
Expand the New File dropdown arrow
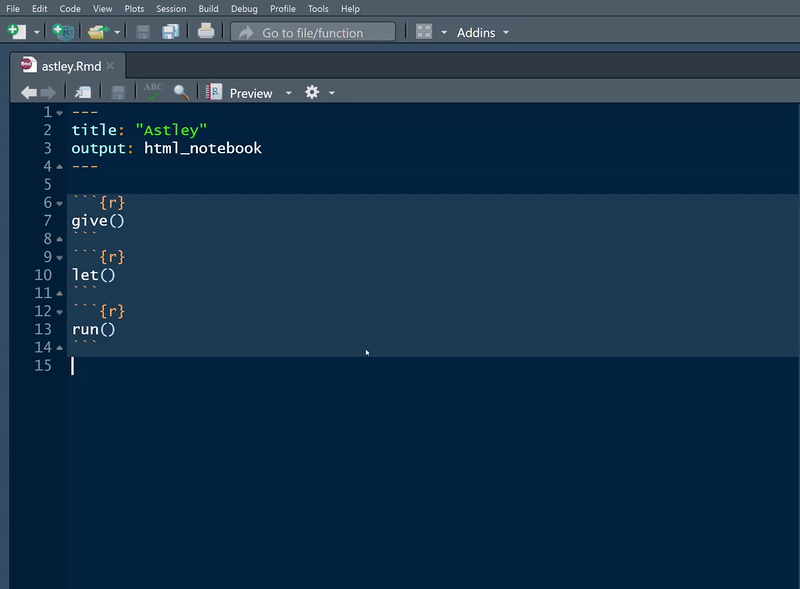click(x=37, y=33)
